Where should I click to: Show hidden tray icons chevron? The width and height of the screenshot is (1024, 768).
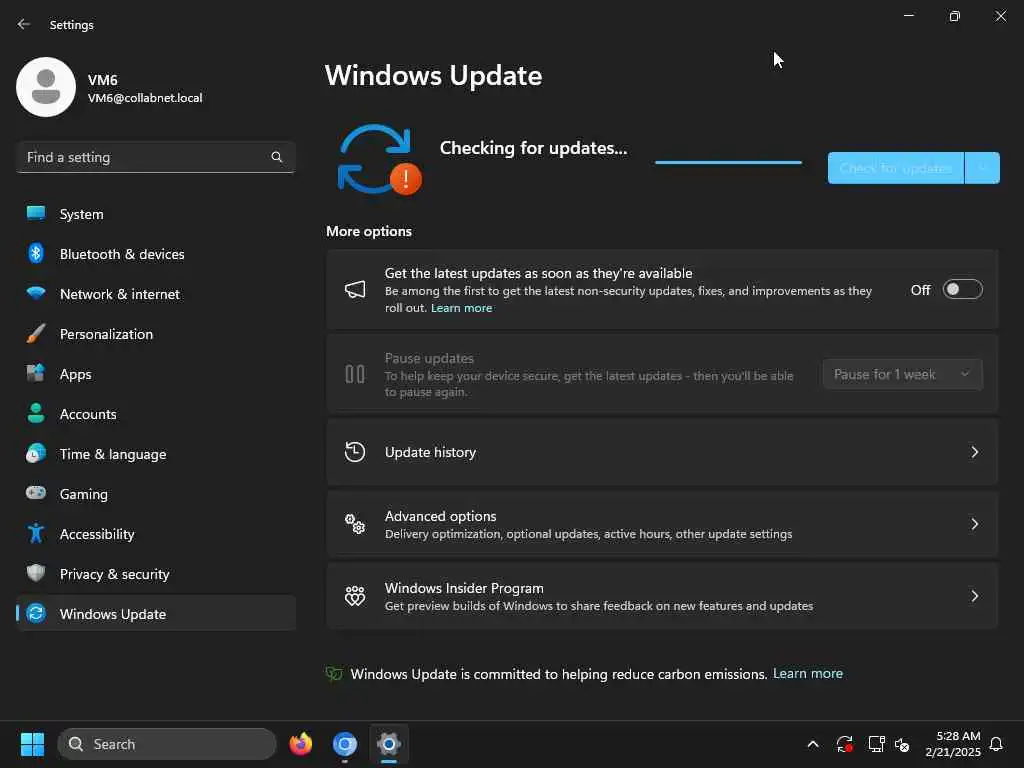[813, 744]
